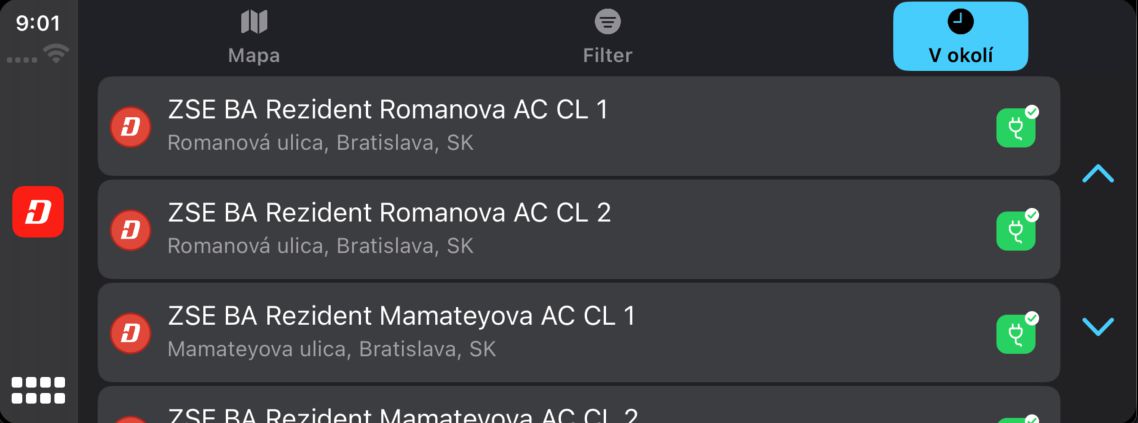Screen dimensions: 1138x423
Task: Click red provider logo beside Mamateyova CL 1
Action: pos(130,333)
